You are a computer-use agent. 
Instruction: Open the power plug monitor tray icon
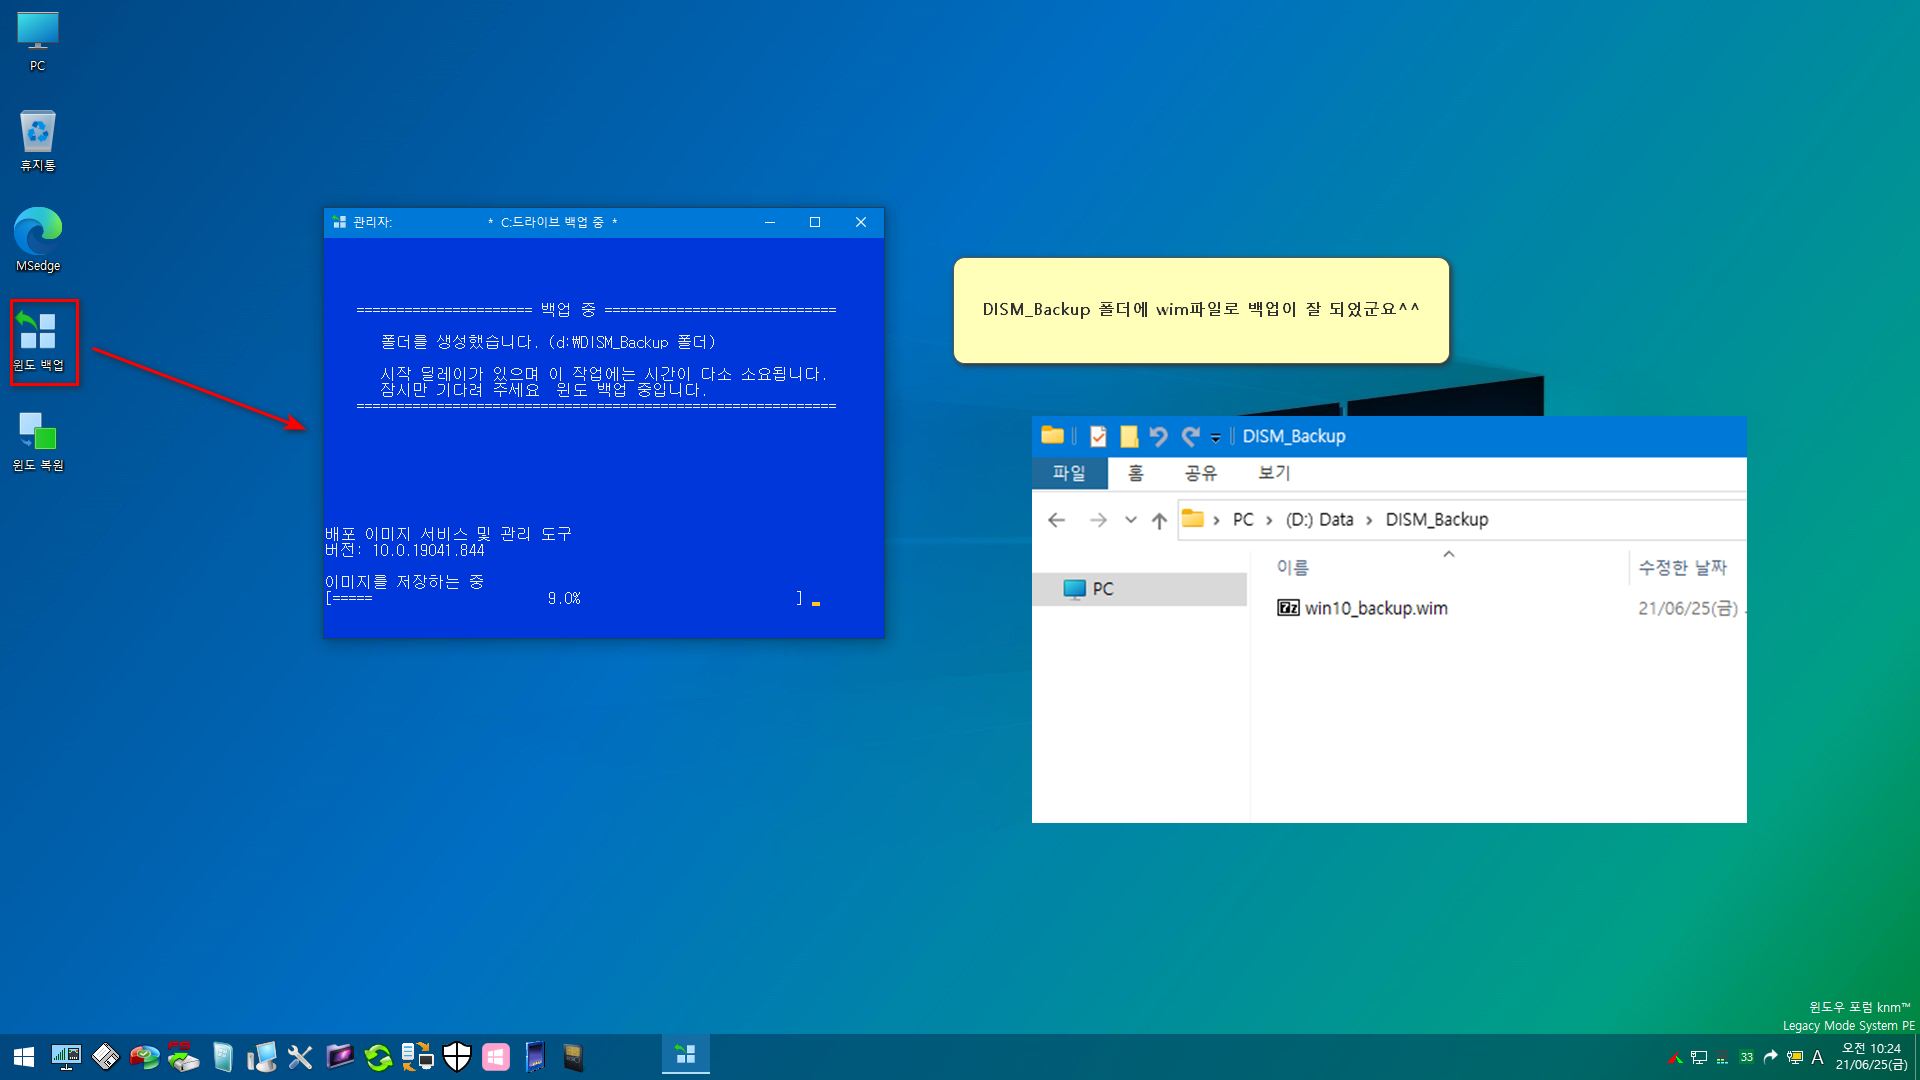(1795, 1057)
